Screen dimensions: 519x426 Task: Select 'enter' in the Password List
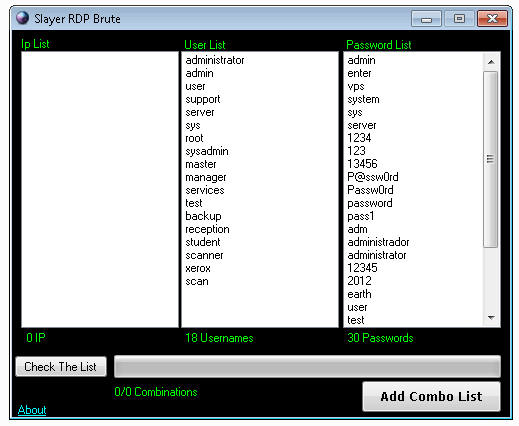pyautogui.click(x=359, y=73)
